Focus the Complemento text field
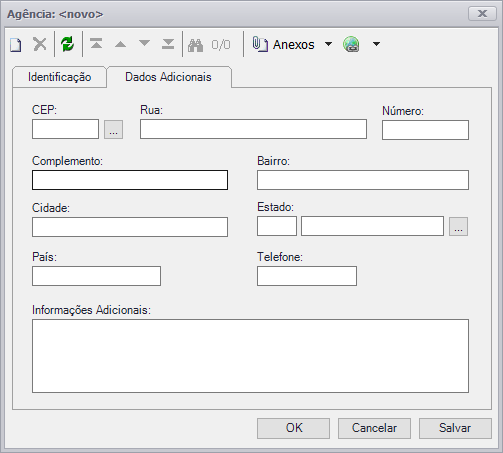The width and height of the screenshot is (503, 453). (130, 180)
